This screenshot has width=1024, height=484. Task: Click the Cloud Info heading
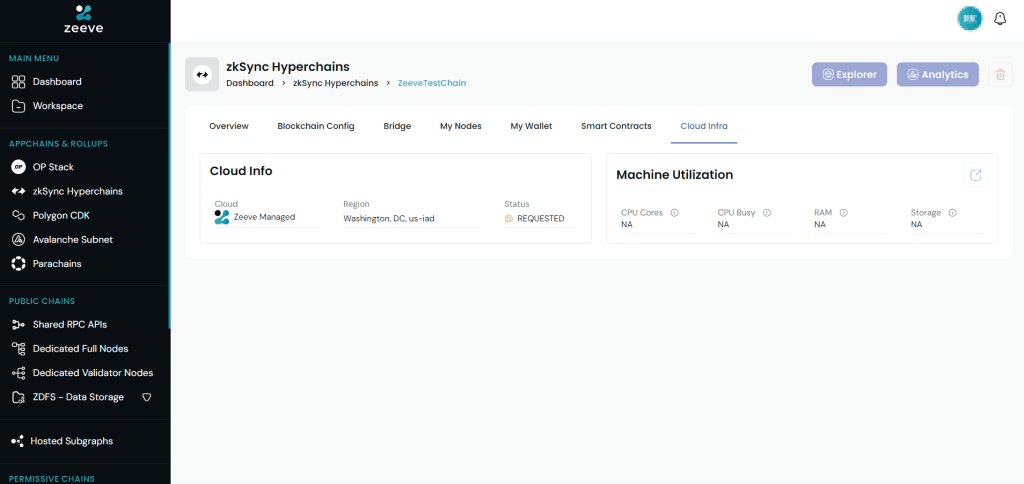click(x=241, y=171)
